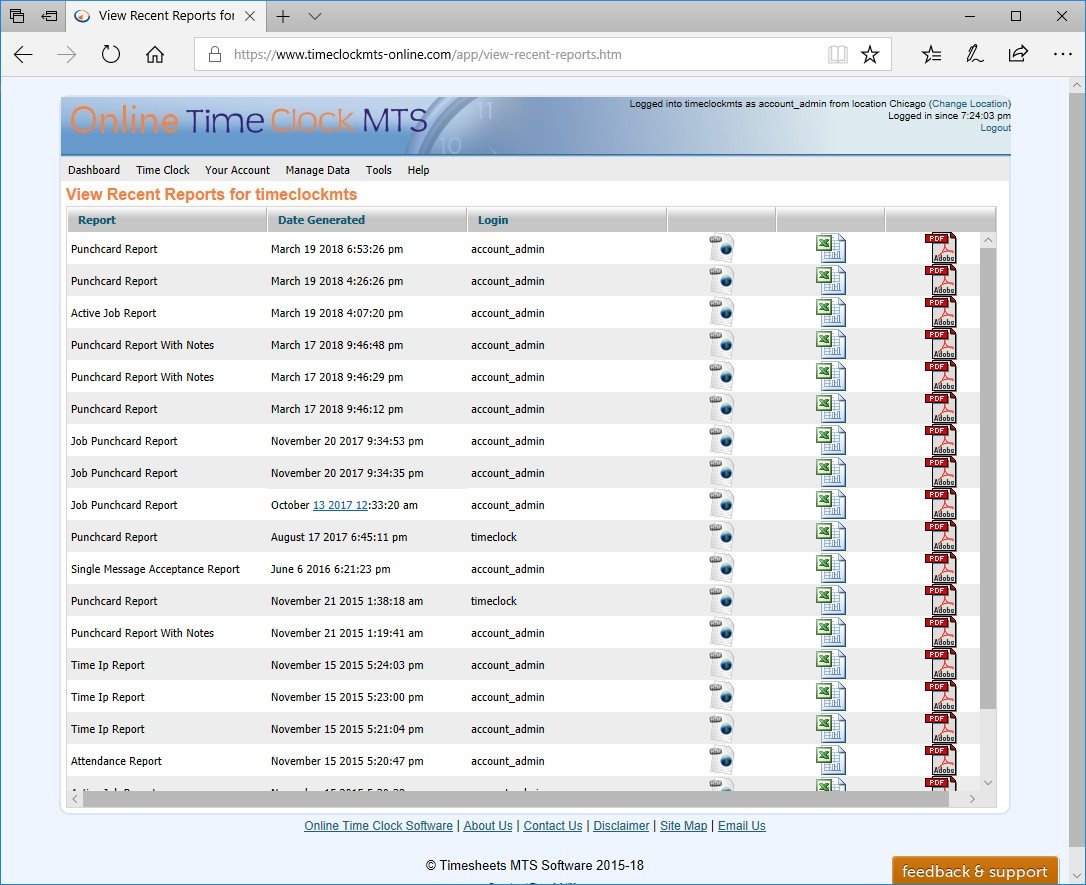Download Excel of Job Punchcard Report 9:34:35 pm
Image resolution: width=1086 pixels, height=885 pixels.
coord(830,472)
